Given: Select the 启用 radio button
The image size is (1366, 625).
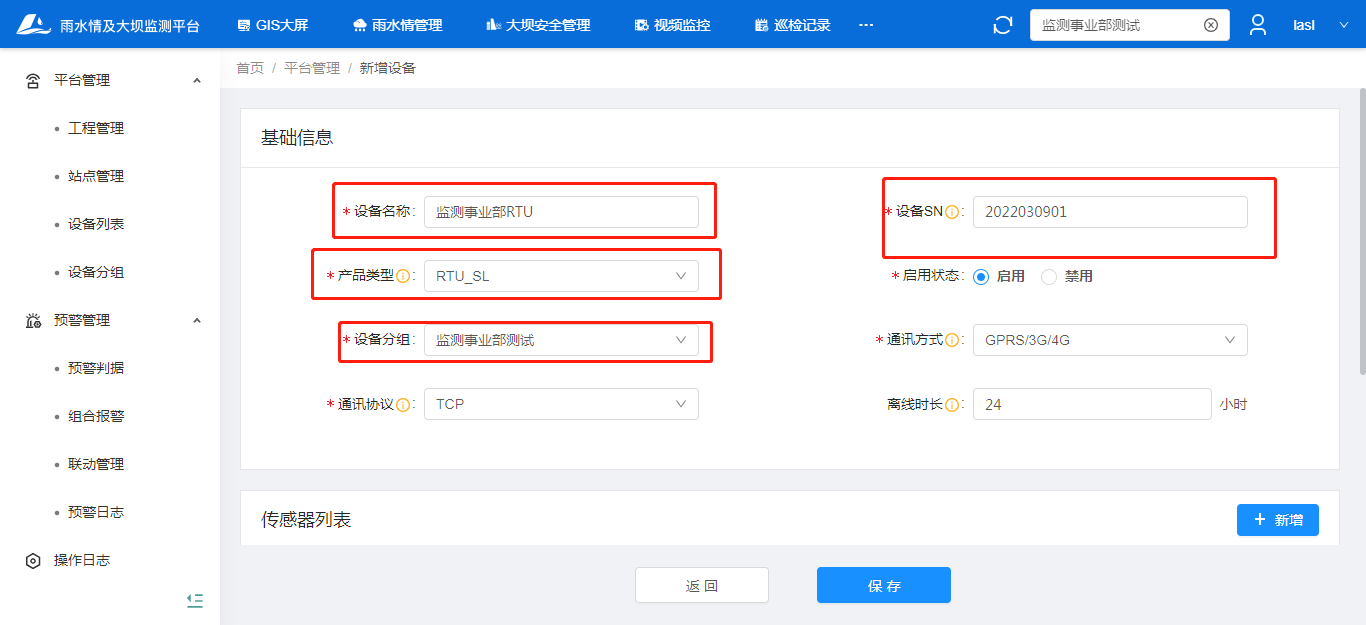Looking at the screenshot, I should 981,277.
